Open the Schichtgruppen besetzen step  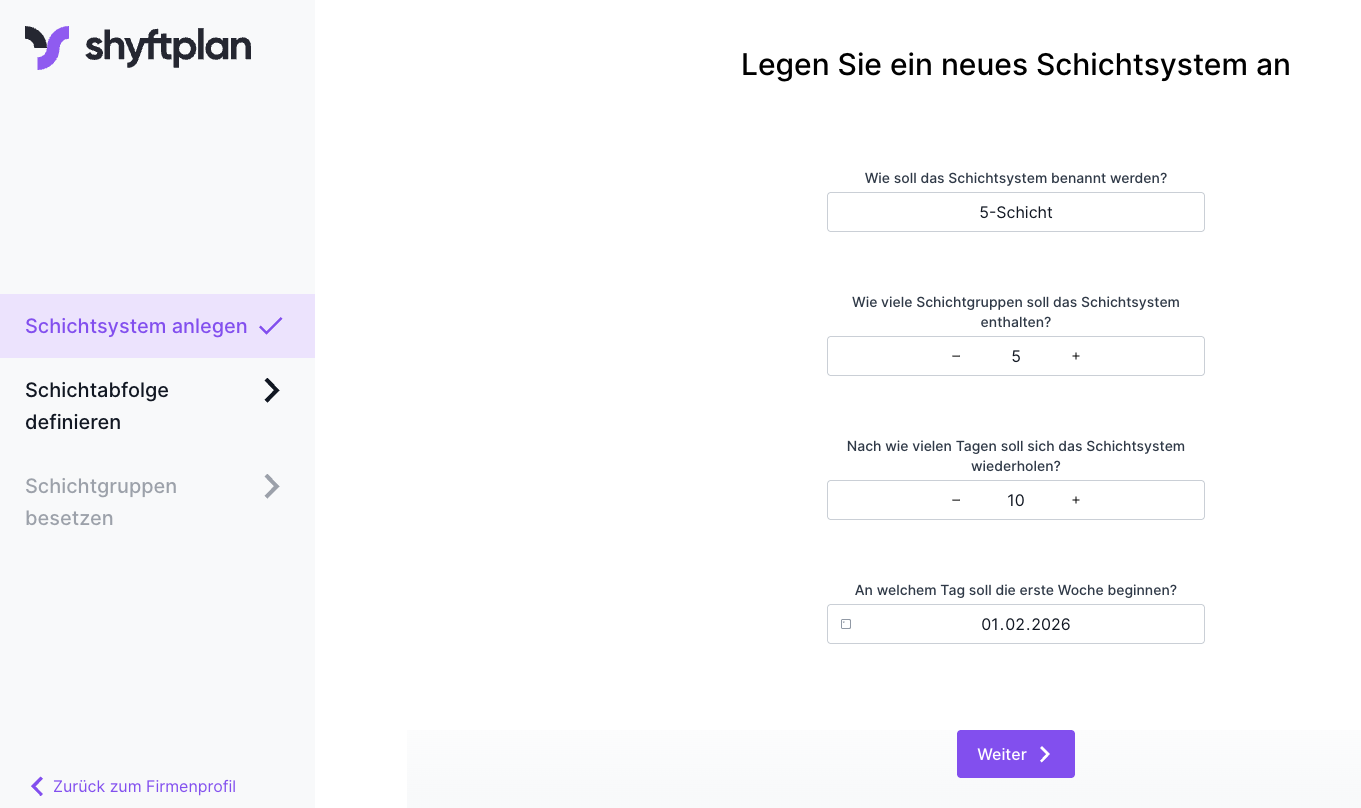coord(100,501)
